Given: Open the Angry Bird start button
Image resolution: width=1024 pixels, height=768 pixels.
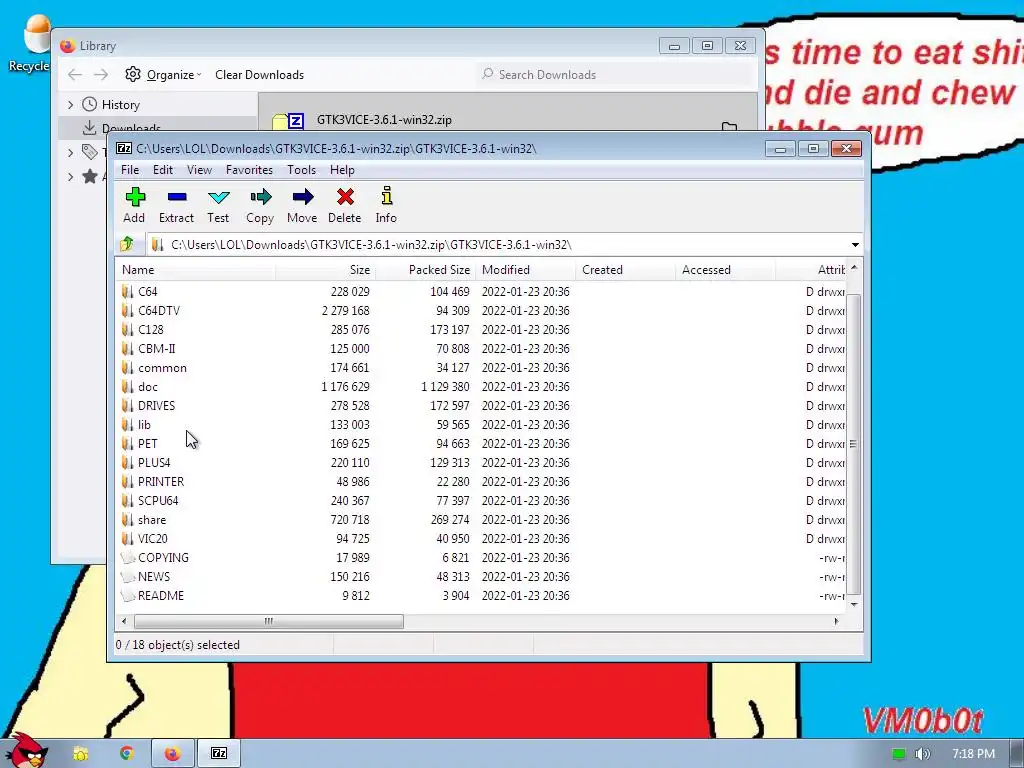Looking at the screenshot, I should coord(26,750).
